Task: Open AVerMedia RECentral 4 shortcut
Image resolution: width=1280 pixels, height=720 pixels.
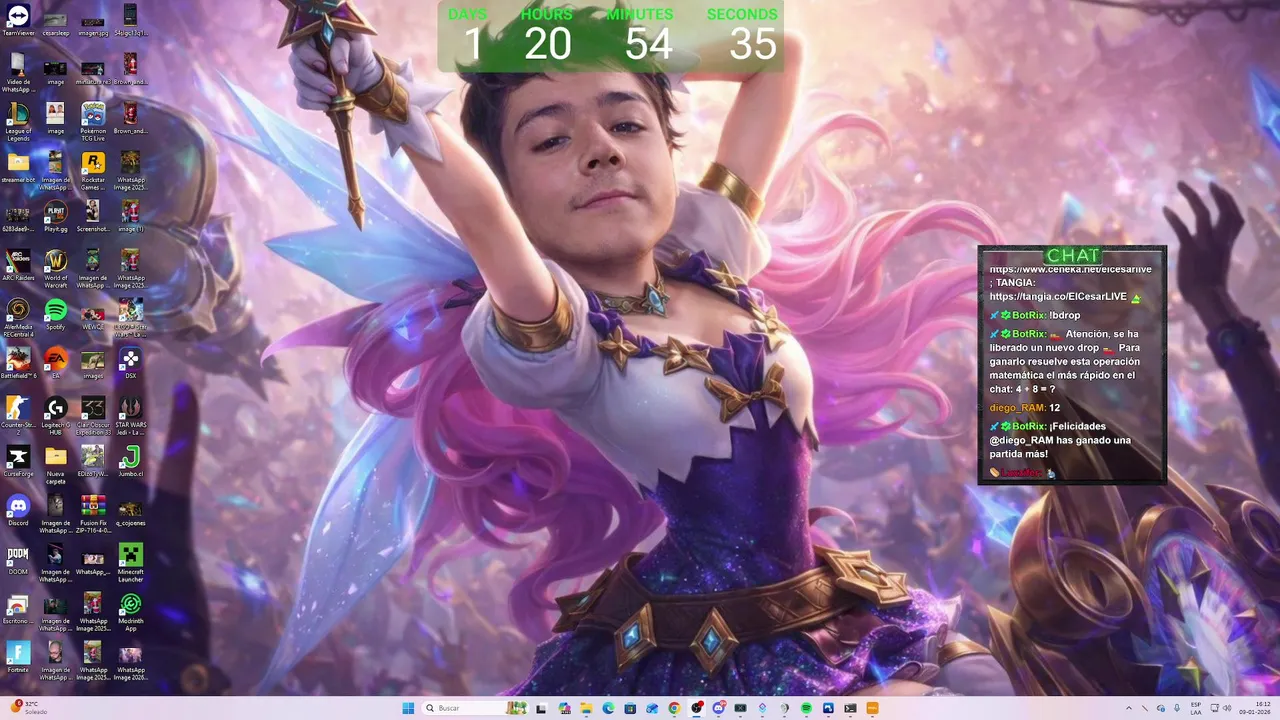Action: 18,317
